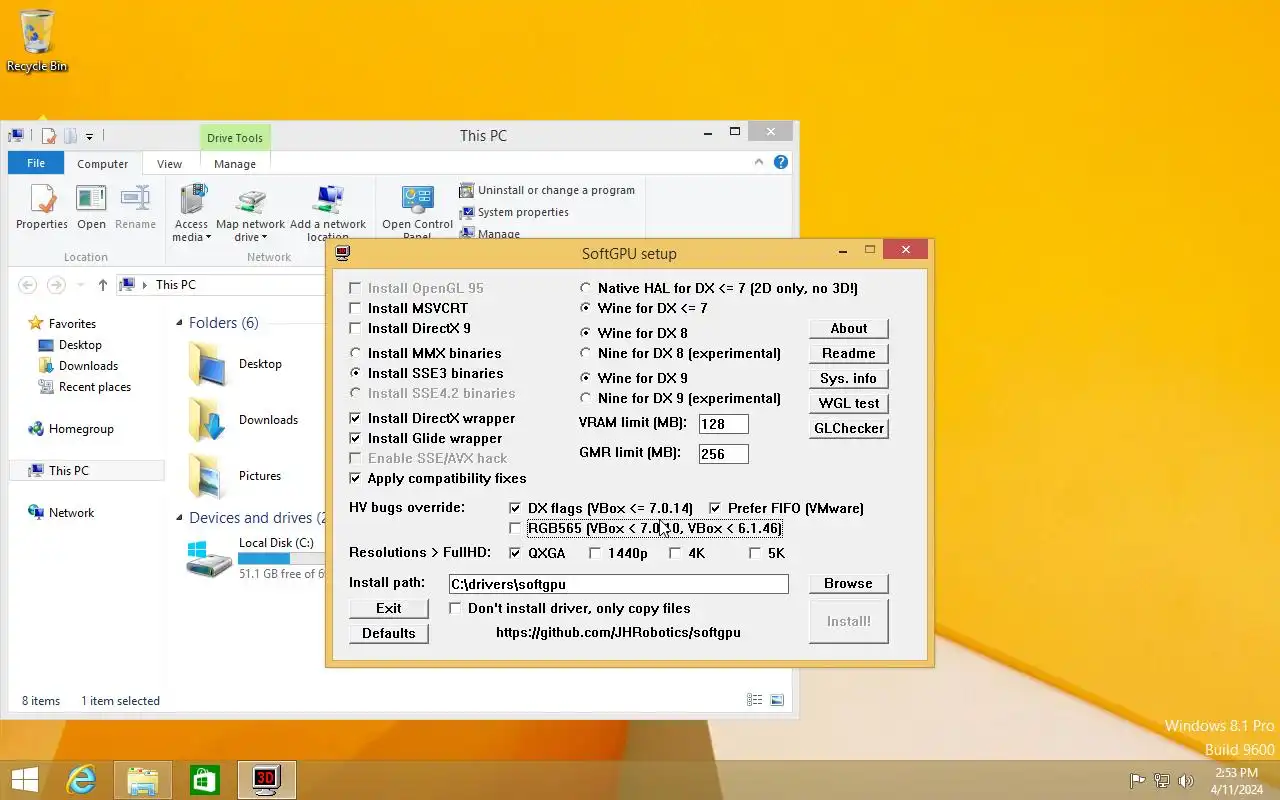Open File Explorer taskbar icon

click(143, 780)
